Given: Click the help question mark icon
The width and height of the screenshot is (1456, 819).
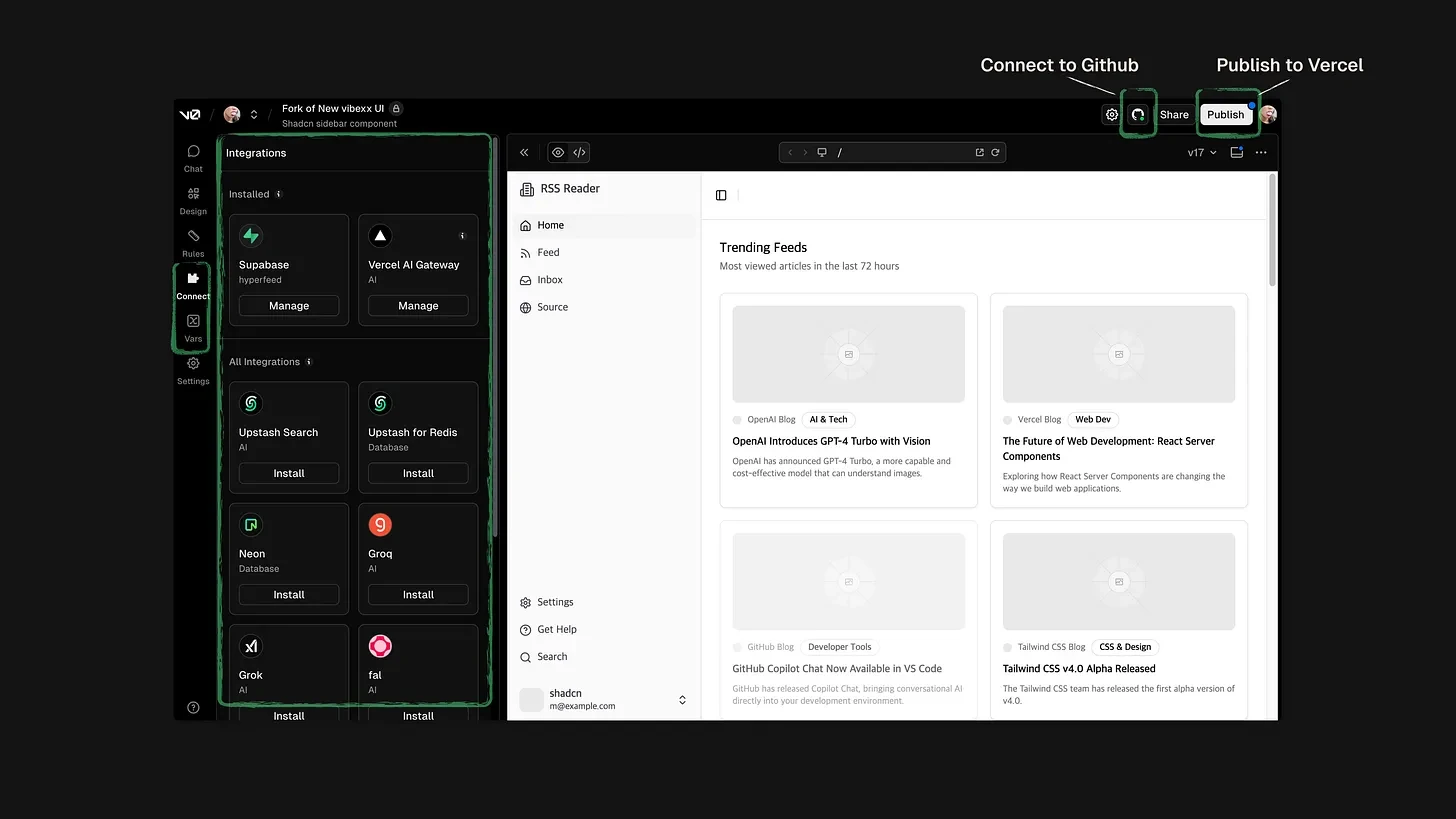Looking at the screenshot, I should (x=193, y=707).
